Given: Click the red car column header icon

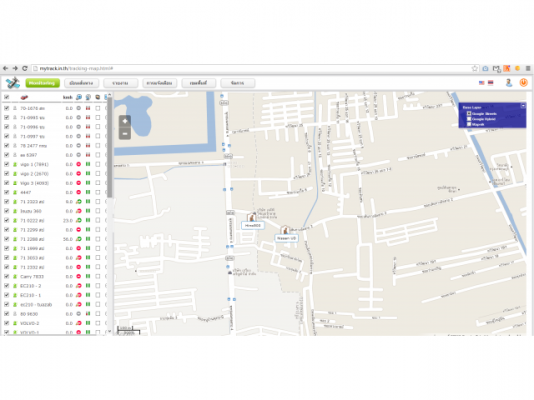Looking at the screenshot, I should [x=24, y=97].
